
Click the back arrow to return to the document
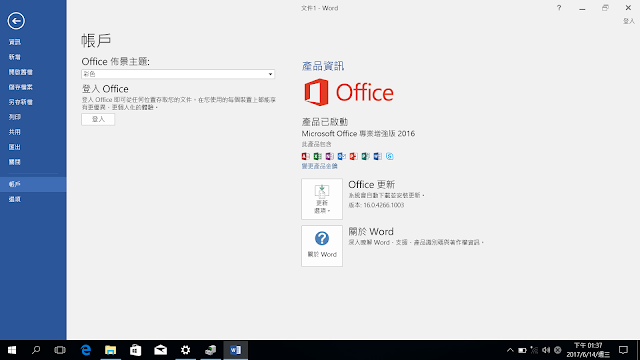point(16,21)
